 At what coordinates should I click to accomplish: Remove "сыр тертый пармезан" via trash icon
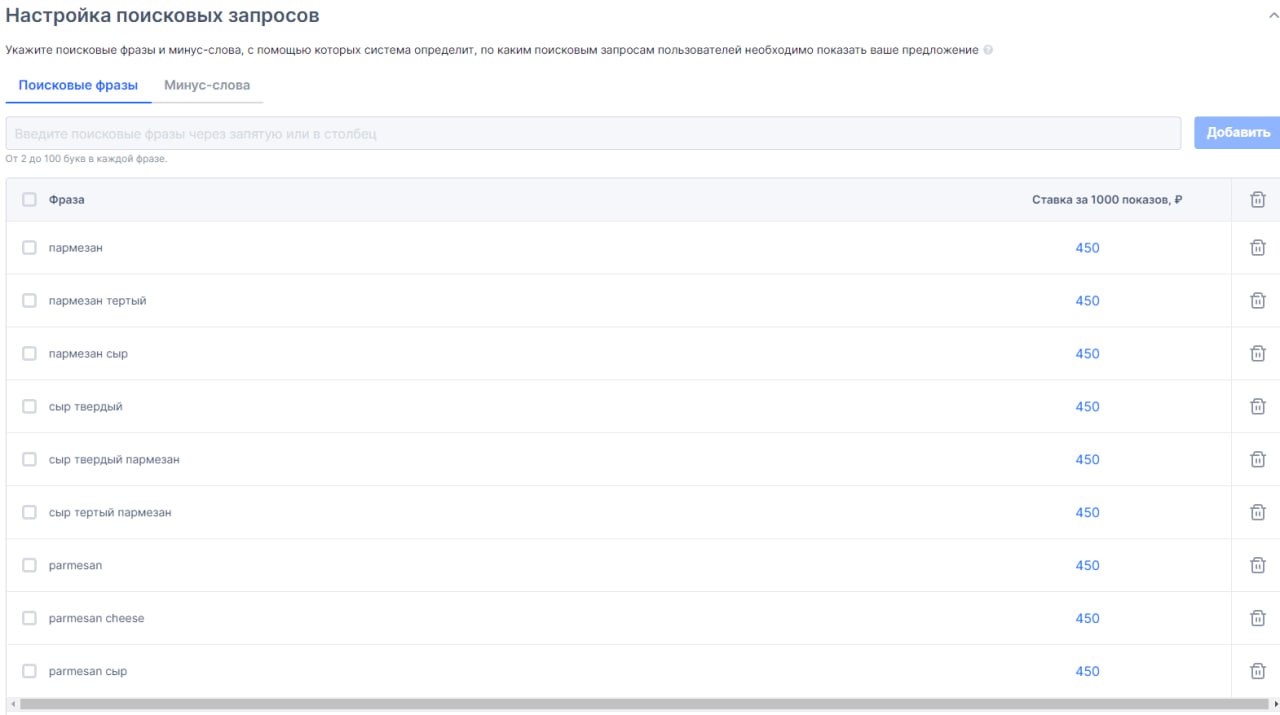tap(1258, 513)
